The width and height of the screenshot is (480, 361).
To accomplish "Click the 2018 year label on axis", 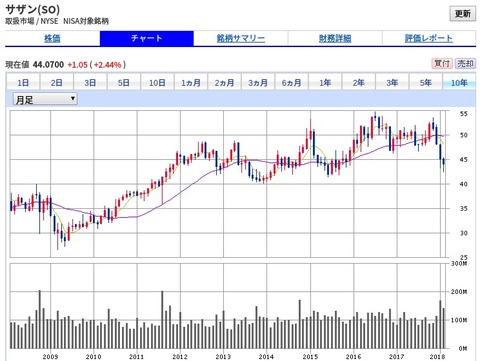I will [437, 357].
